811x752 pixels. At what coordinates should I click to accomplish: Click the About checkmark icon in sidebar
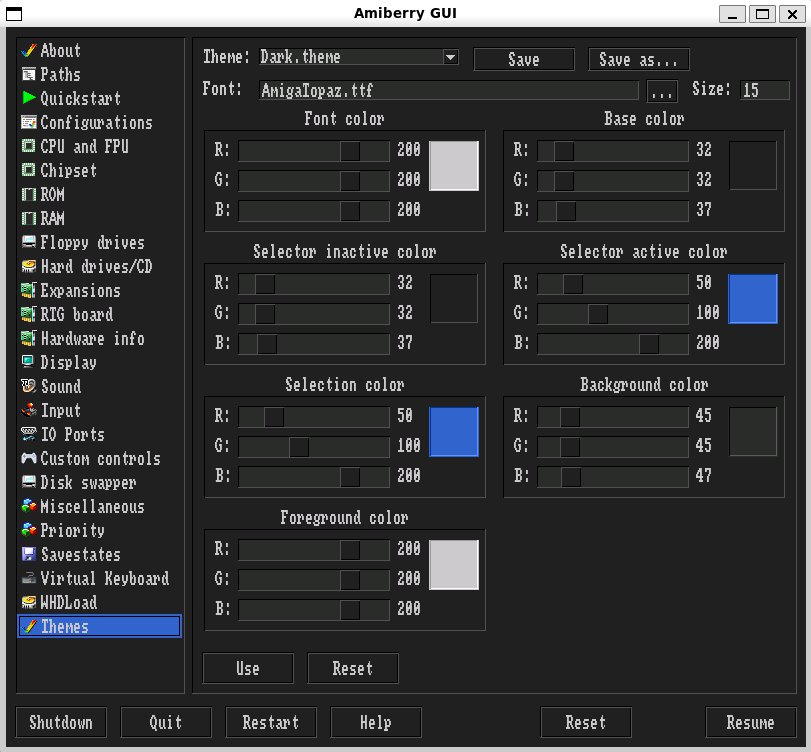point(29,51)
